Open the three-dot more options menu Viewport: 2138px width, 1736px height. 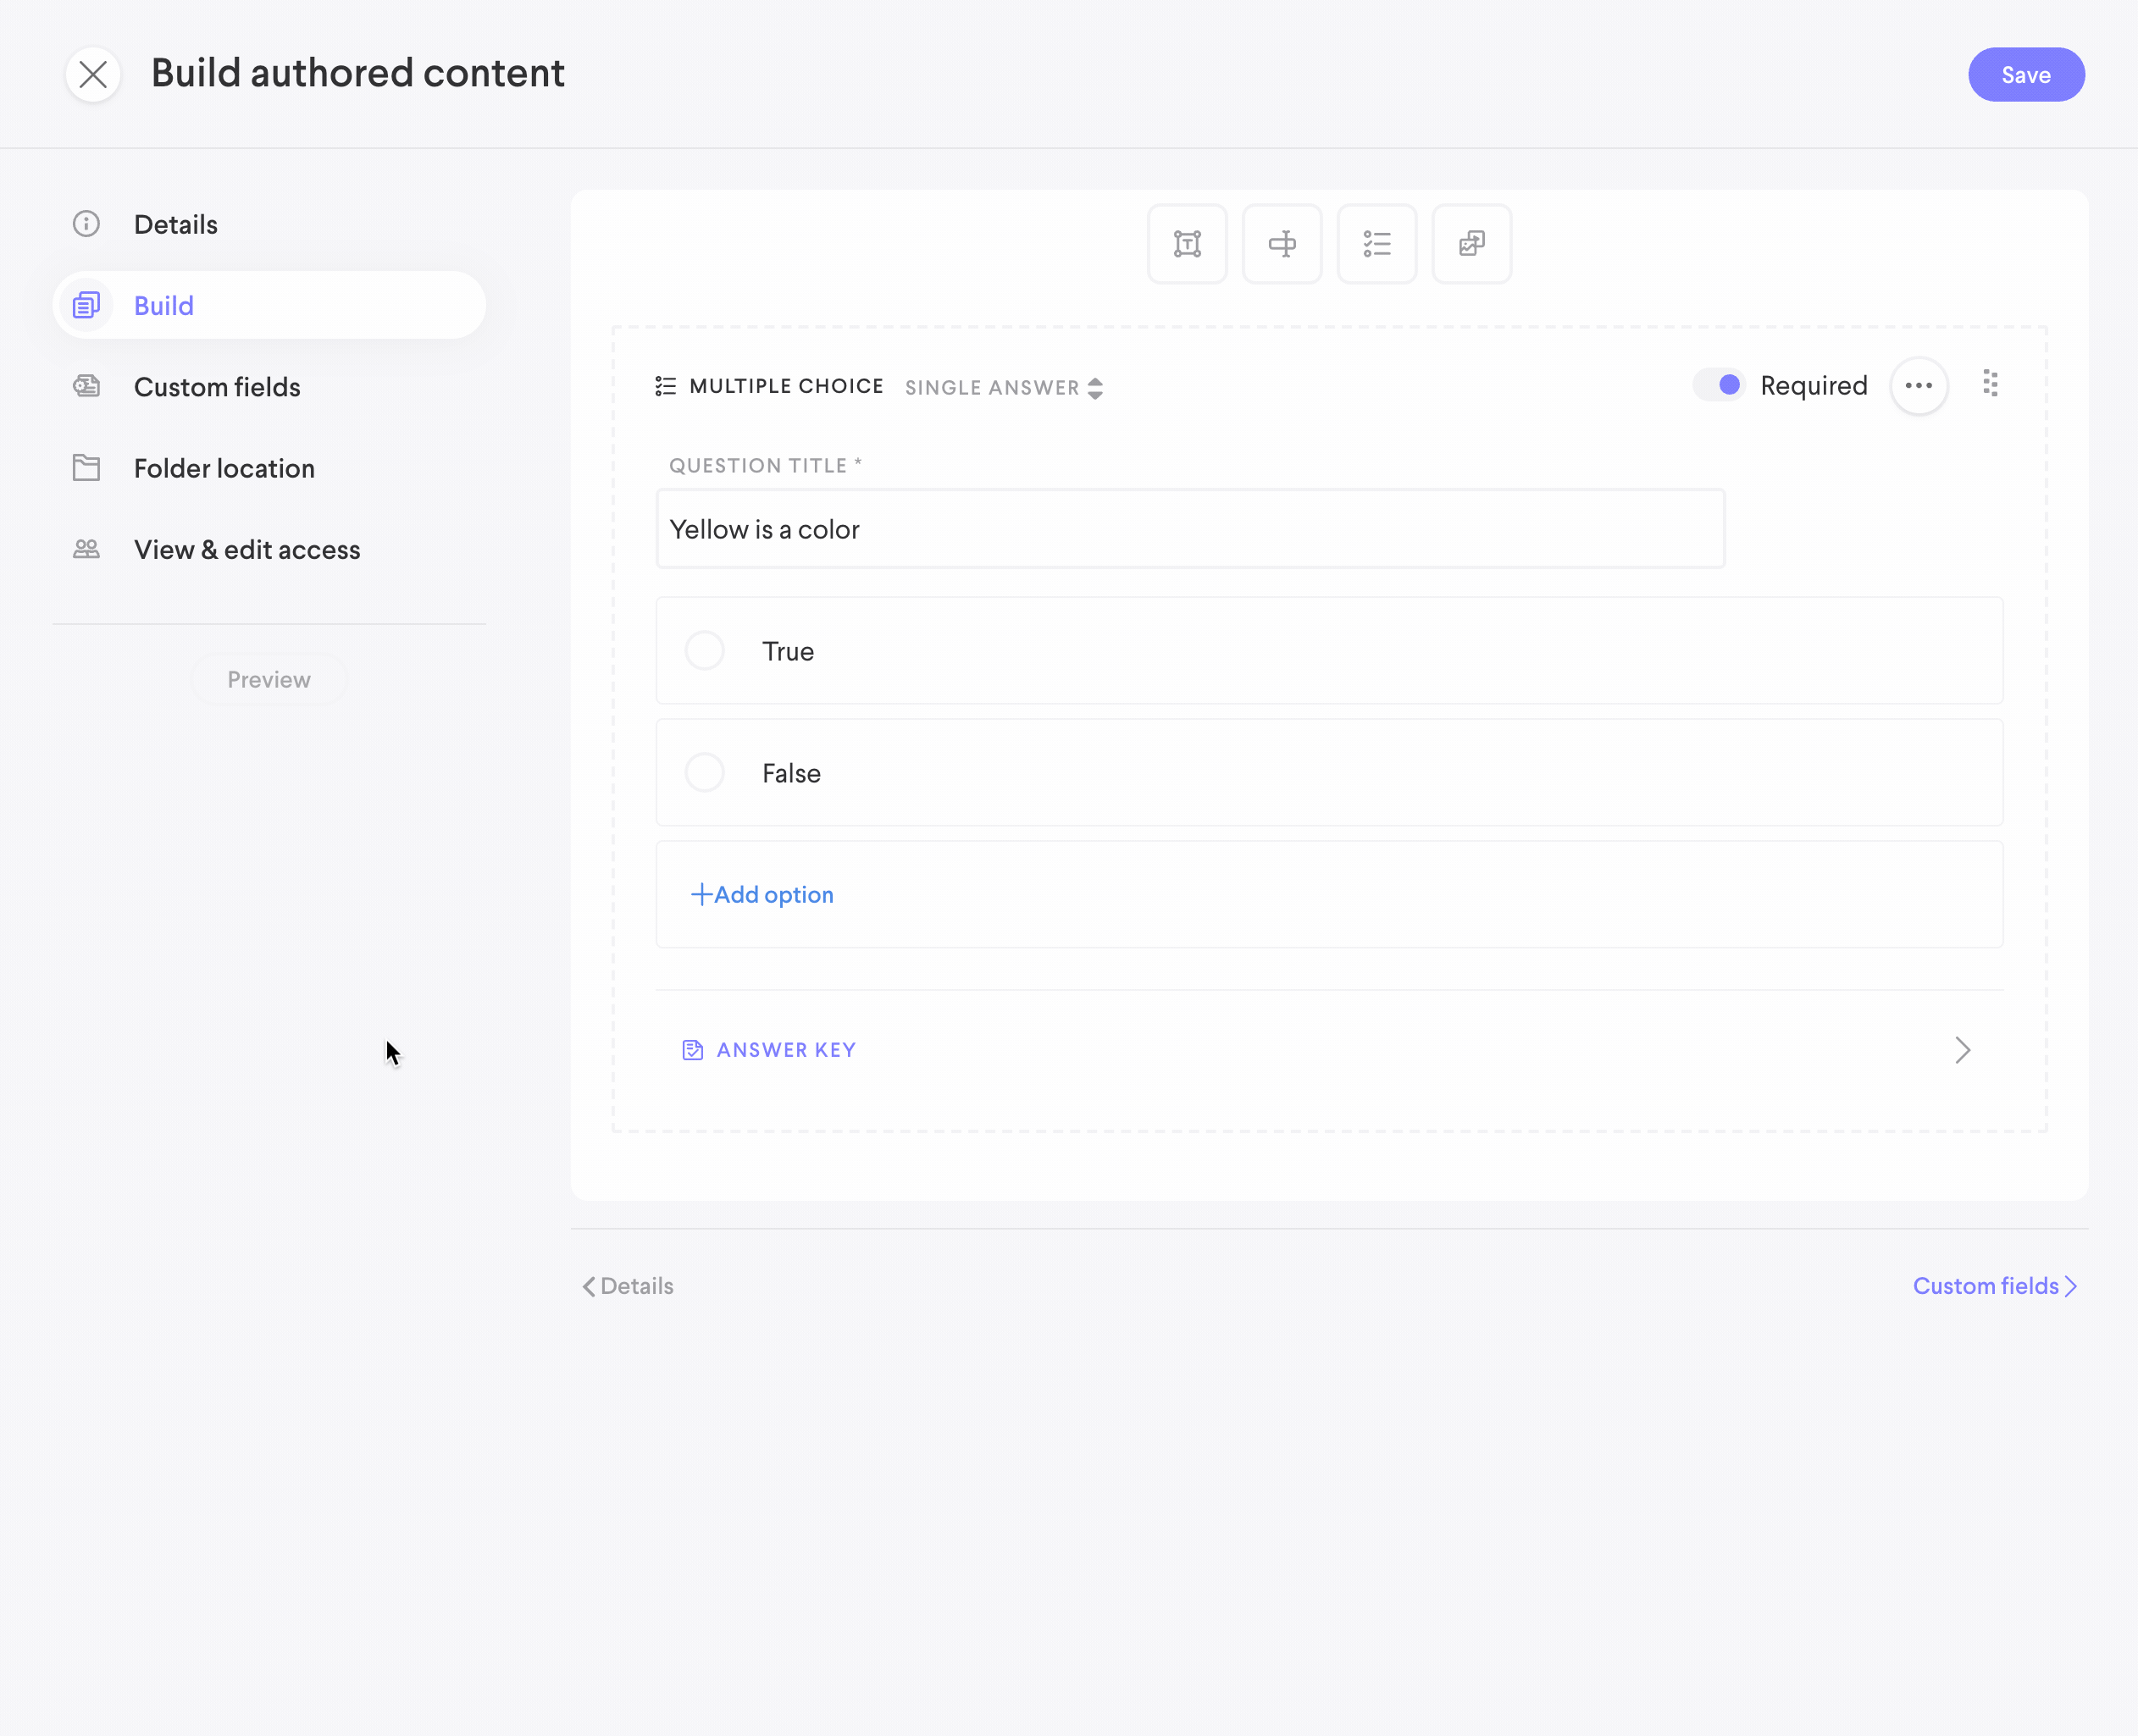pos(1918,386)
